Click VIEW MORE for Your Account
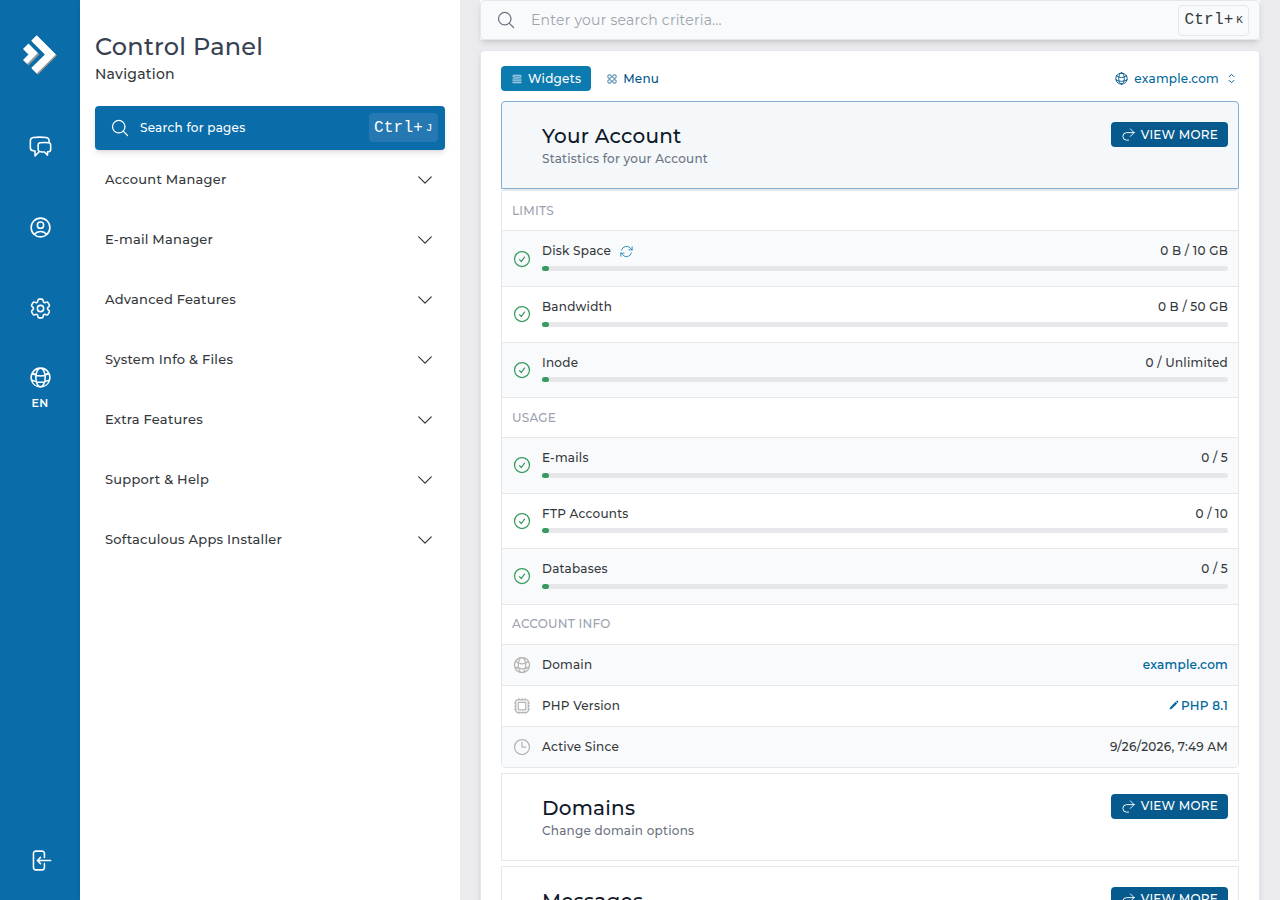 coord(1169,135)
